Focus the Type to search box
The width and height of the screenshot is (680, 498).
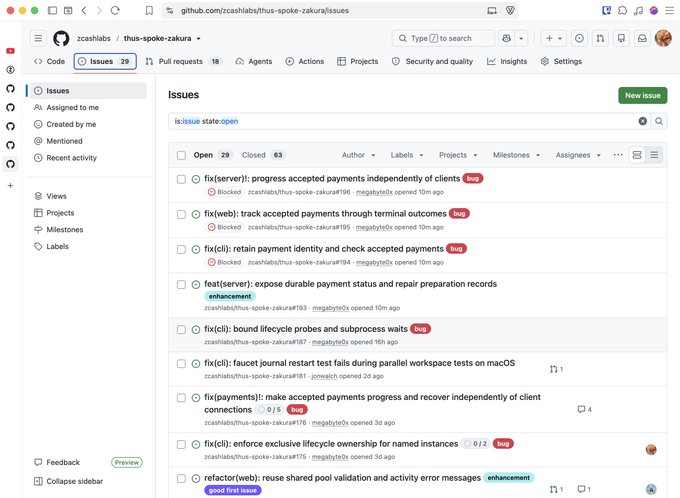coord(443,38)
